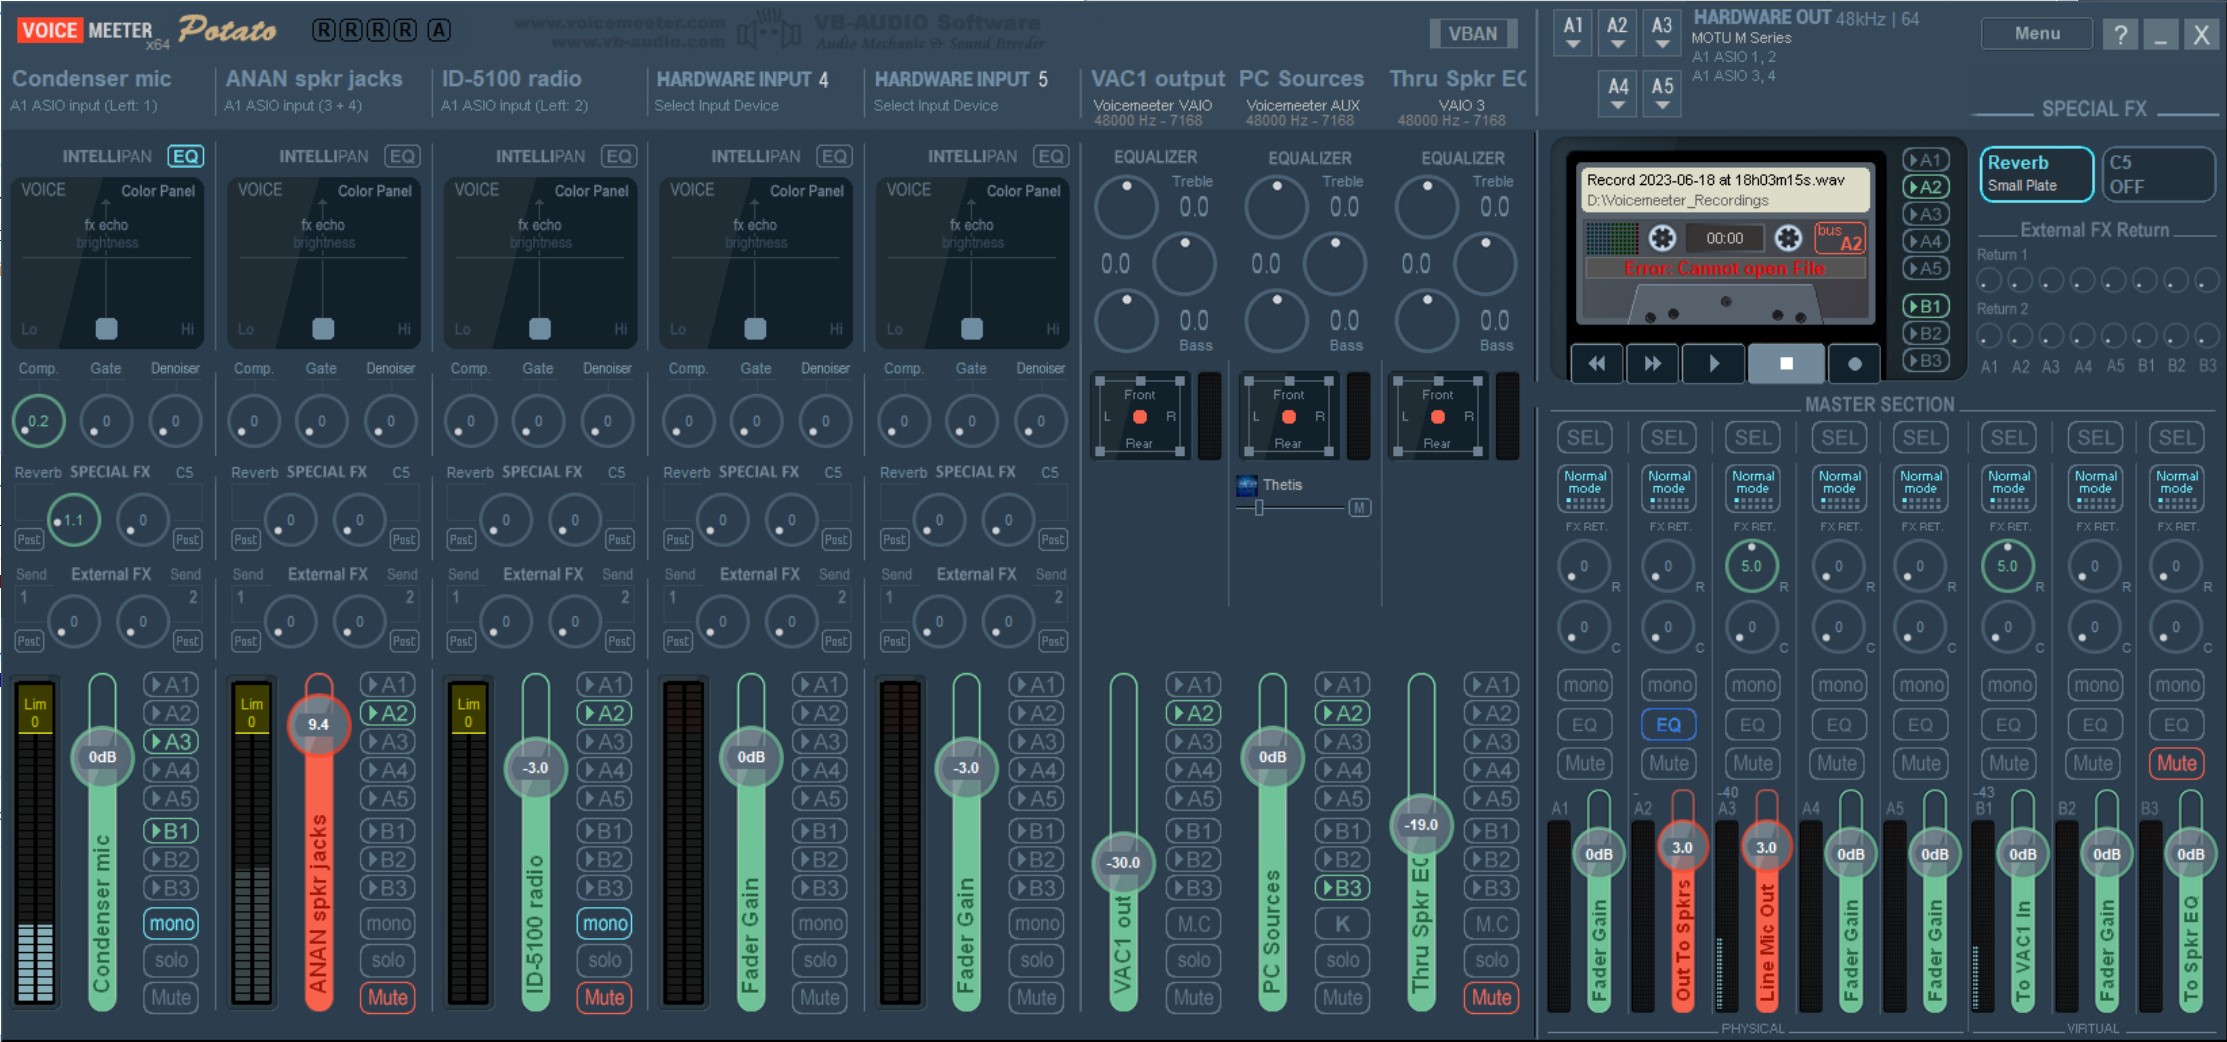
Task: Click the Thetis application icon
Action: pyautogui.click(x=1247, y=485)
